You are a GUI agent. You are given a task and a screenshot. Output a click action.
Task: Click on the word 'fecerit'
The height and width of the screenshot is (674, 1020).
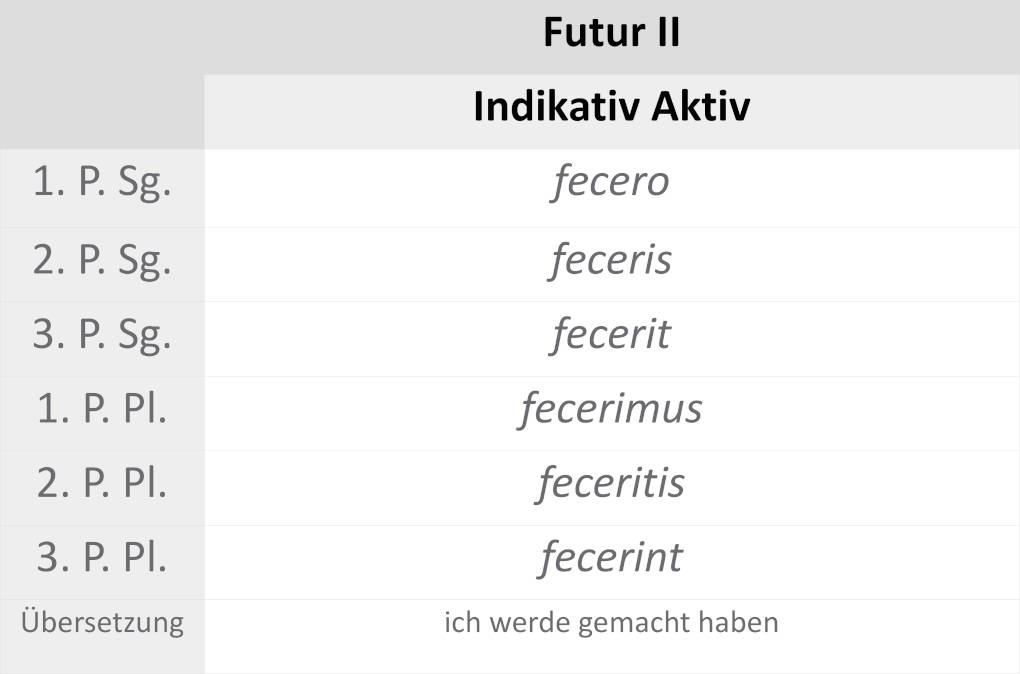coord(610,334)
